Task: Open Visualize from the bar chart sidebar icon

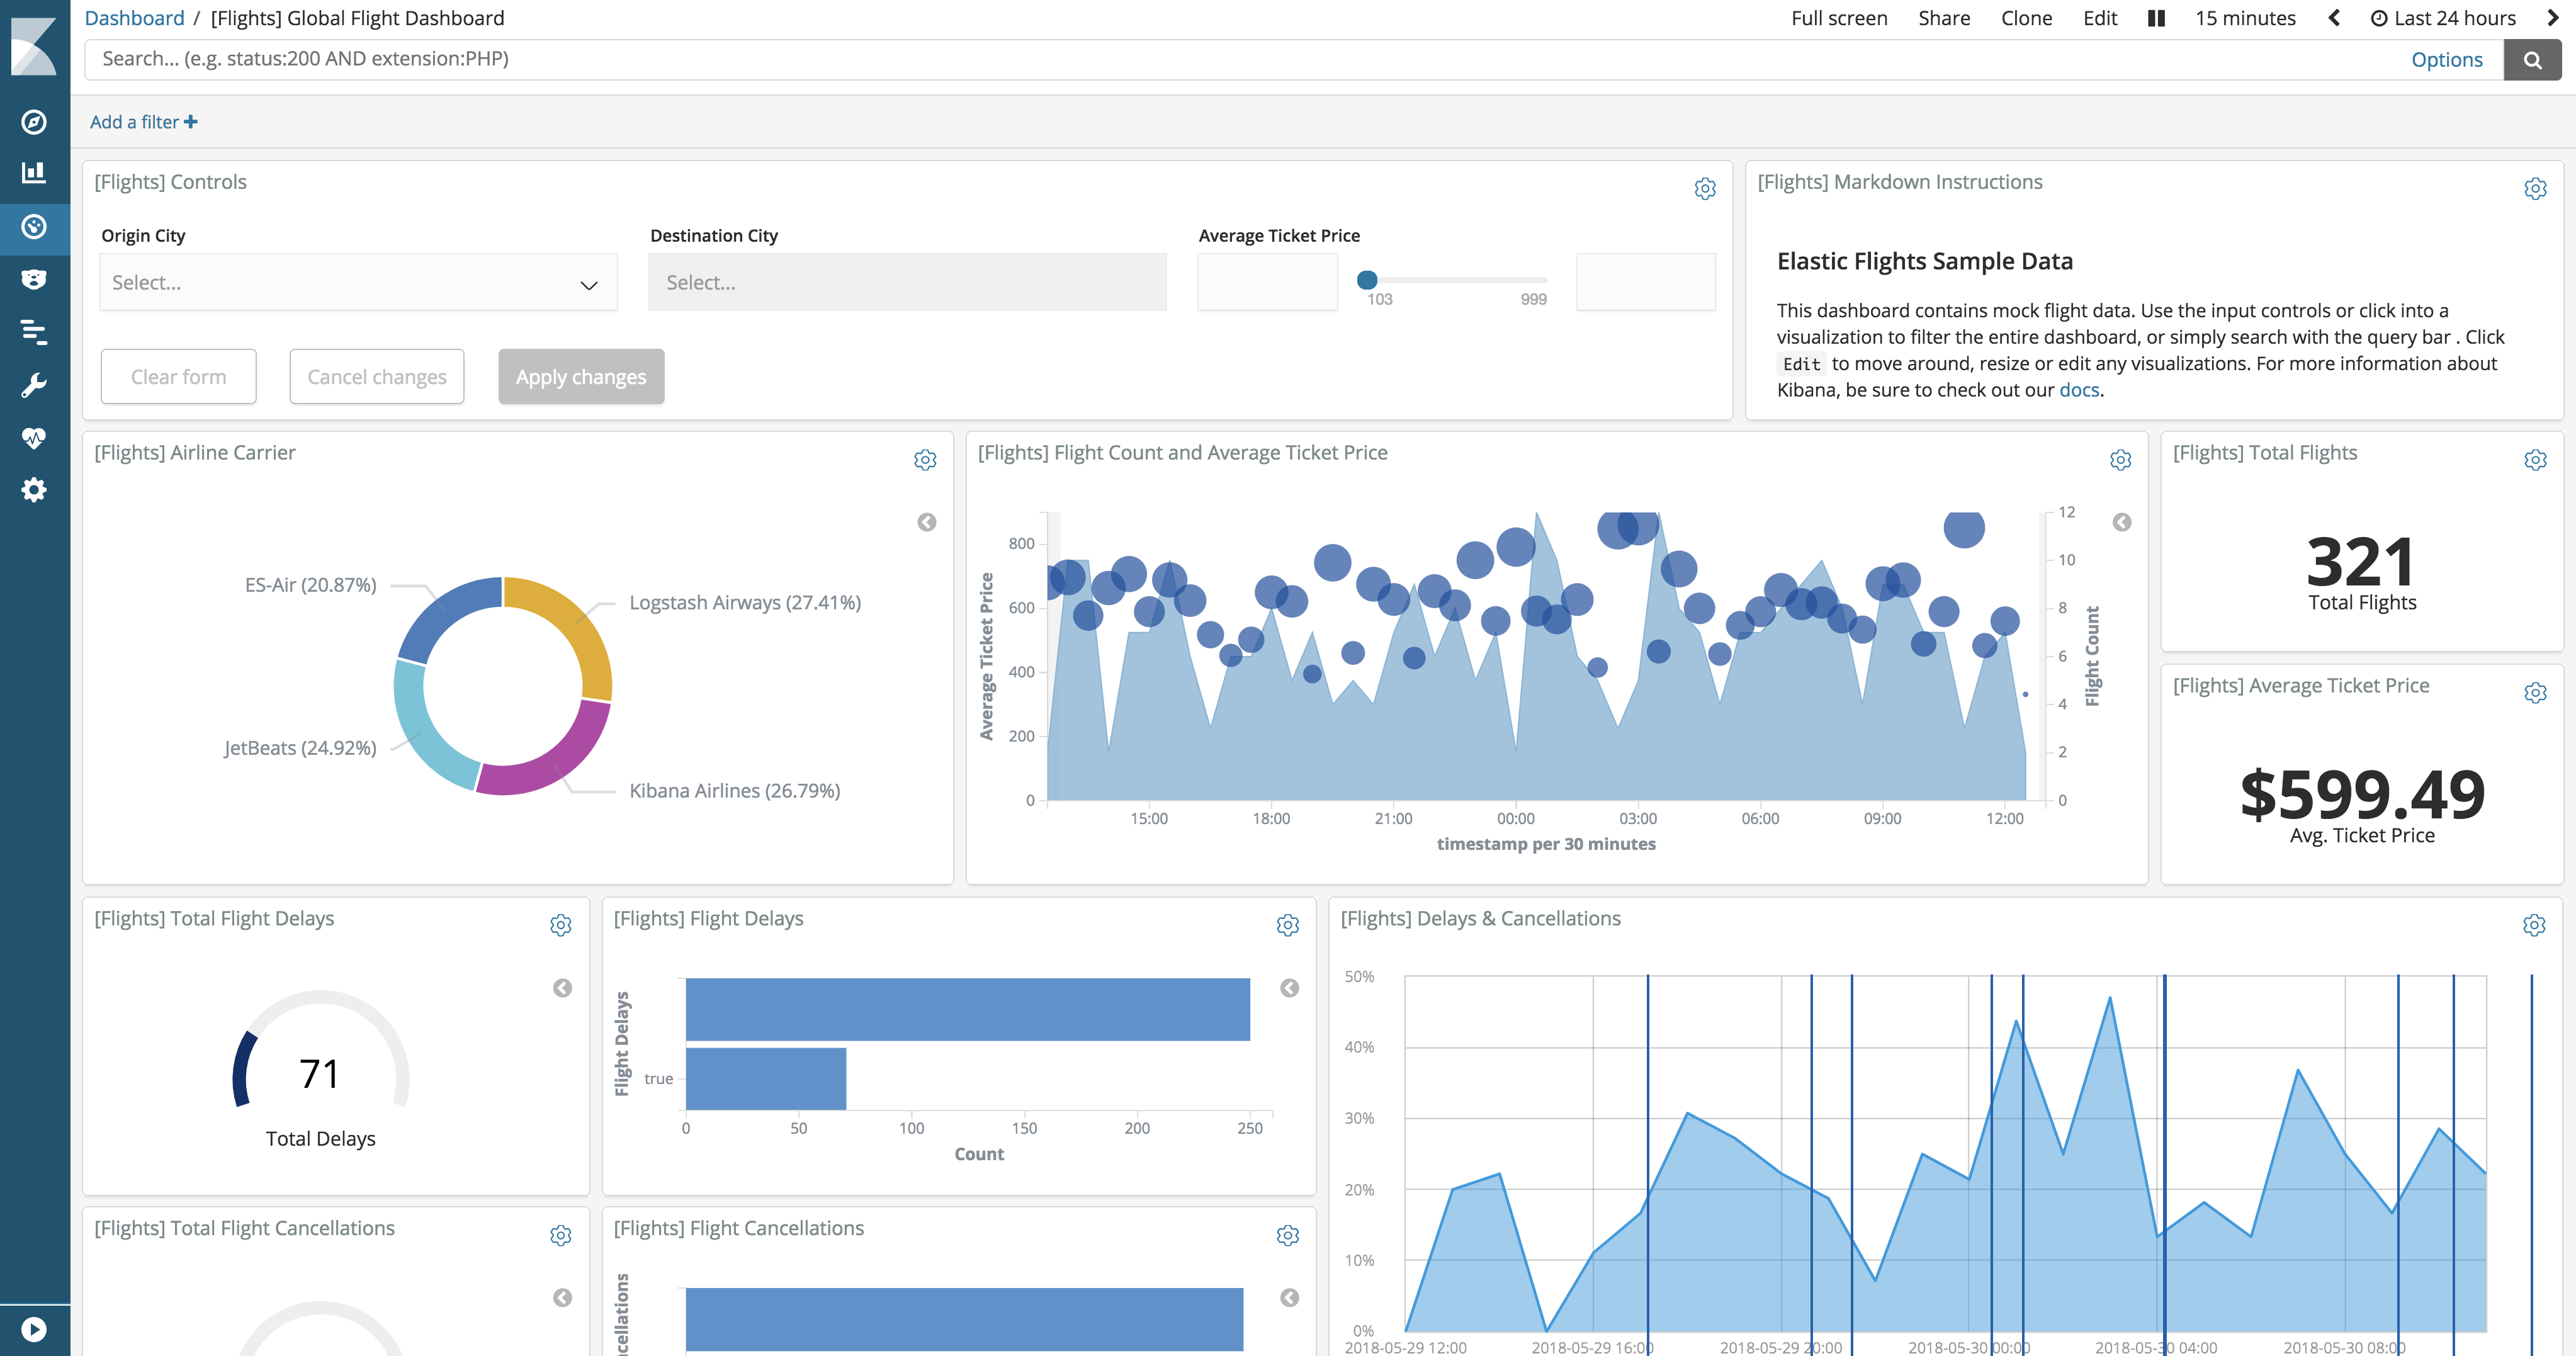Action: (x=34, y=173)
